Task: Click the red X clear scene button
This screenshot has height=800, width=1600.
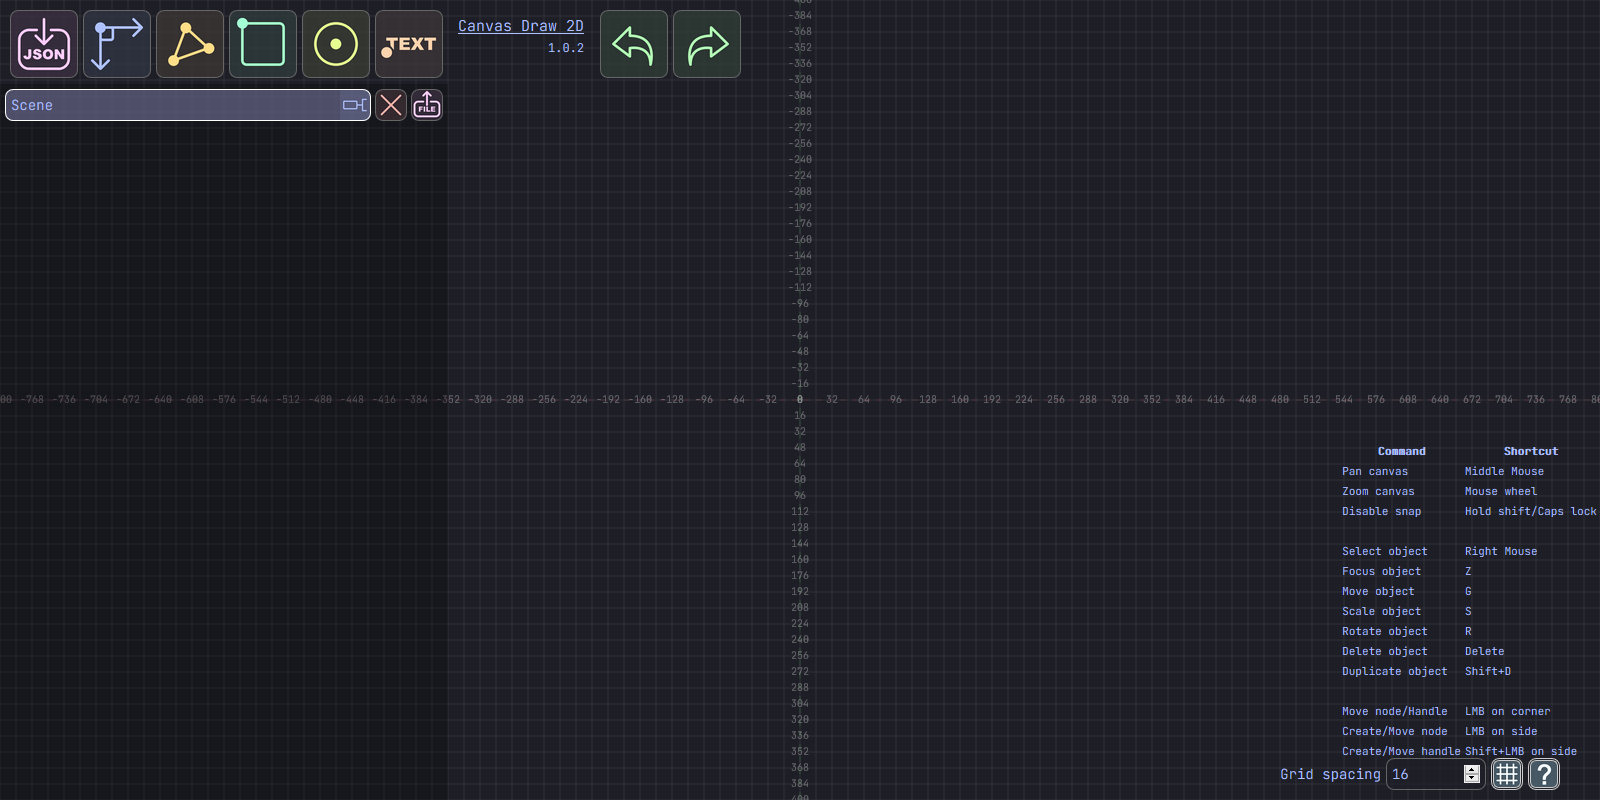Action: coord(391,105)
